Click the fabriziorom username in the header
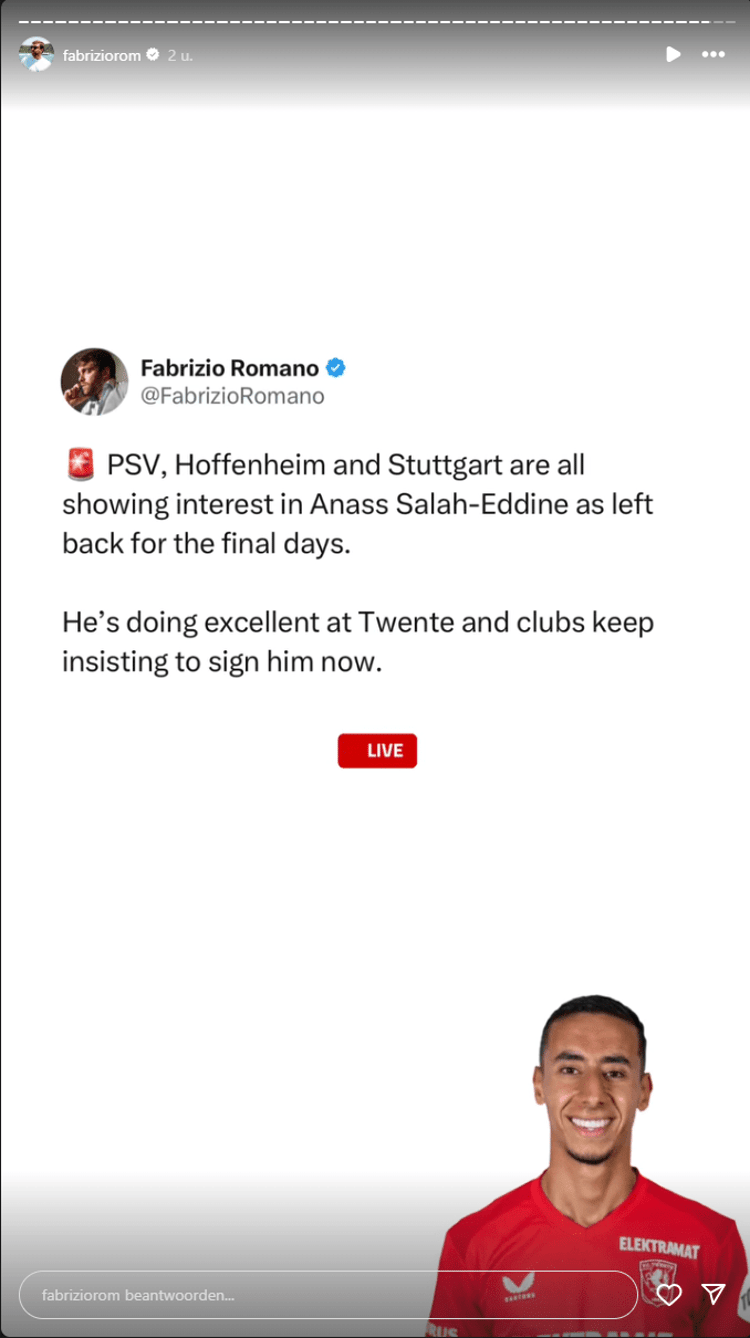 click(x=101, y=55)
